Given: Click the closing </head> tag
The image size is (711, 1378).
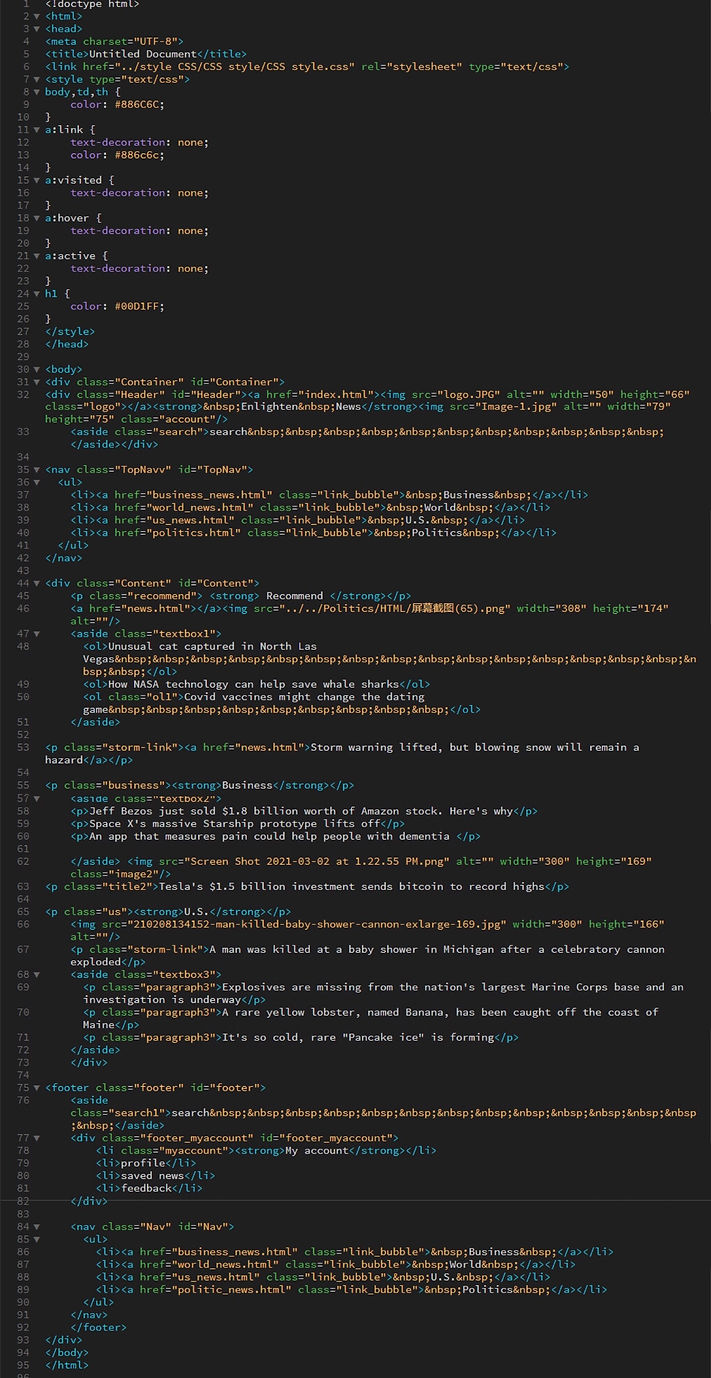Looking at the screenshot, I should click(x=67, y=344).
